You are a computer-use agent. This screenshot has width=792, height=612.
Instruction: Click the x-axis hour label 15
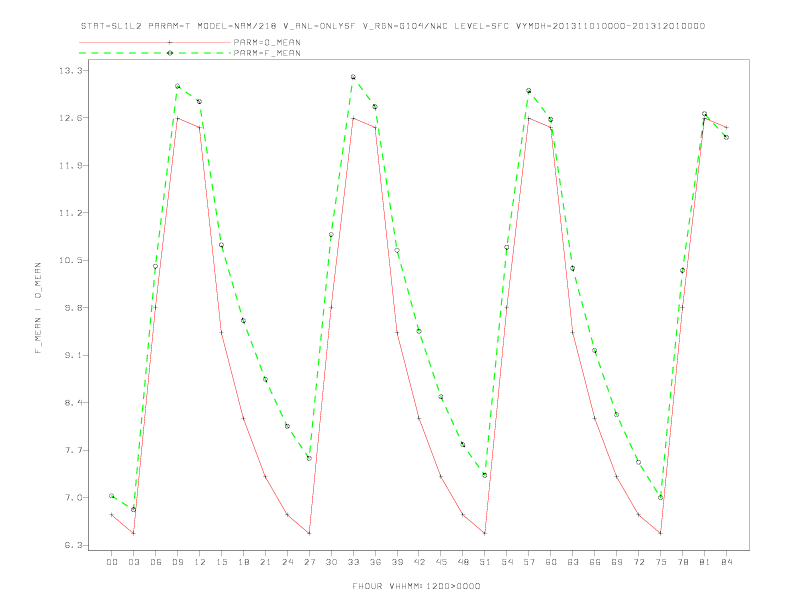tap(221, 562)
